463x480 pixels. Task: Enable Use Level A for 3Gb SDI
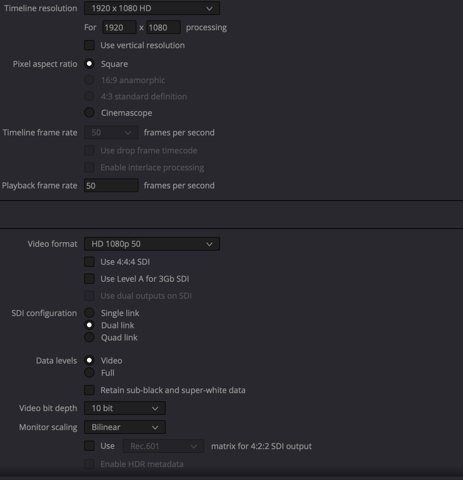click(89, 279)
